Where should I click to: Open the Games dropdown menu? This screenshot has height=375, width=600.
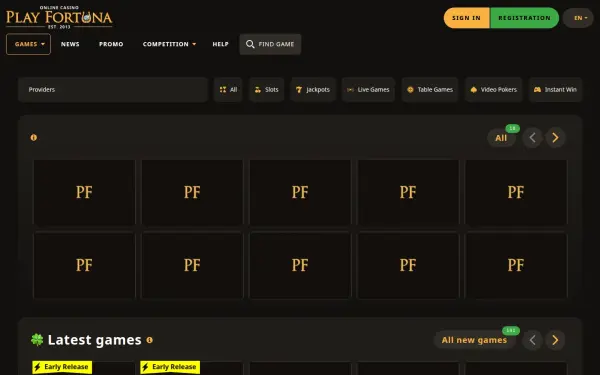[28, 44]
